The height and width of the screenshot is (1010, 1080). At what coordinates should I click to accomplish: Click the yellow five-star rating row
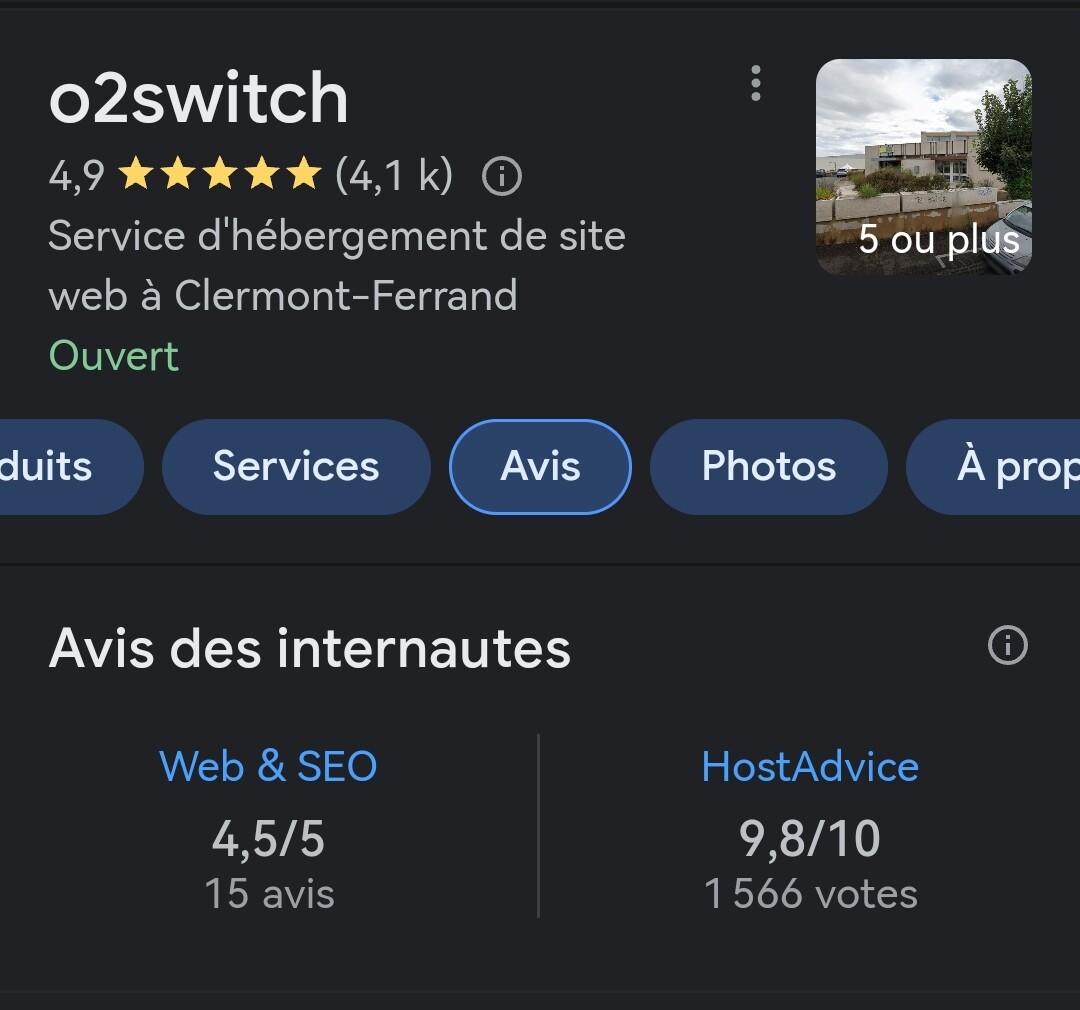click(x=220, y=174)
